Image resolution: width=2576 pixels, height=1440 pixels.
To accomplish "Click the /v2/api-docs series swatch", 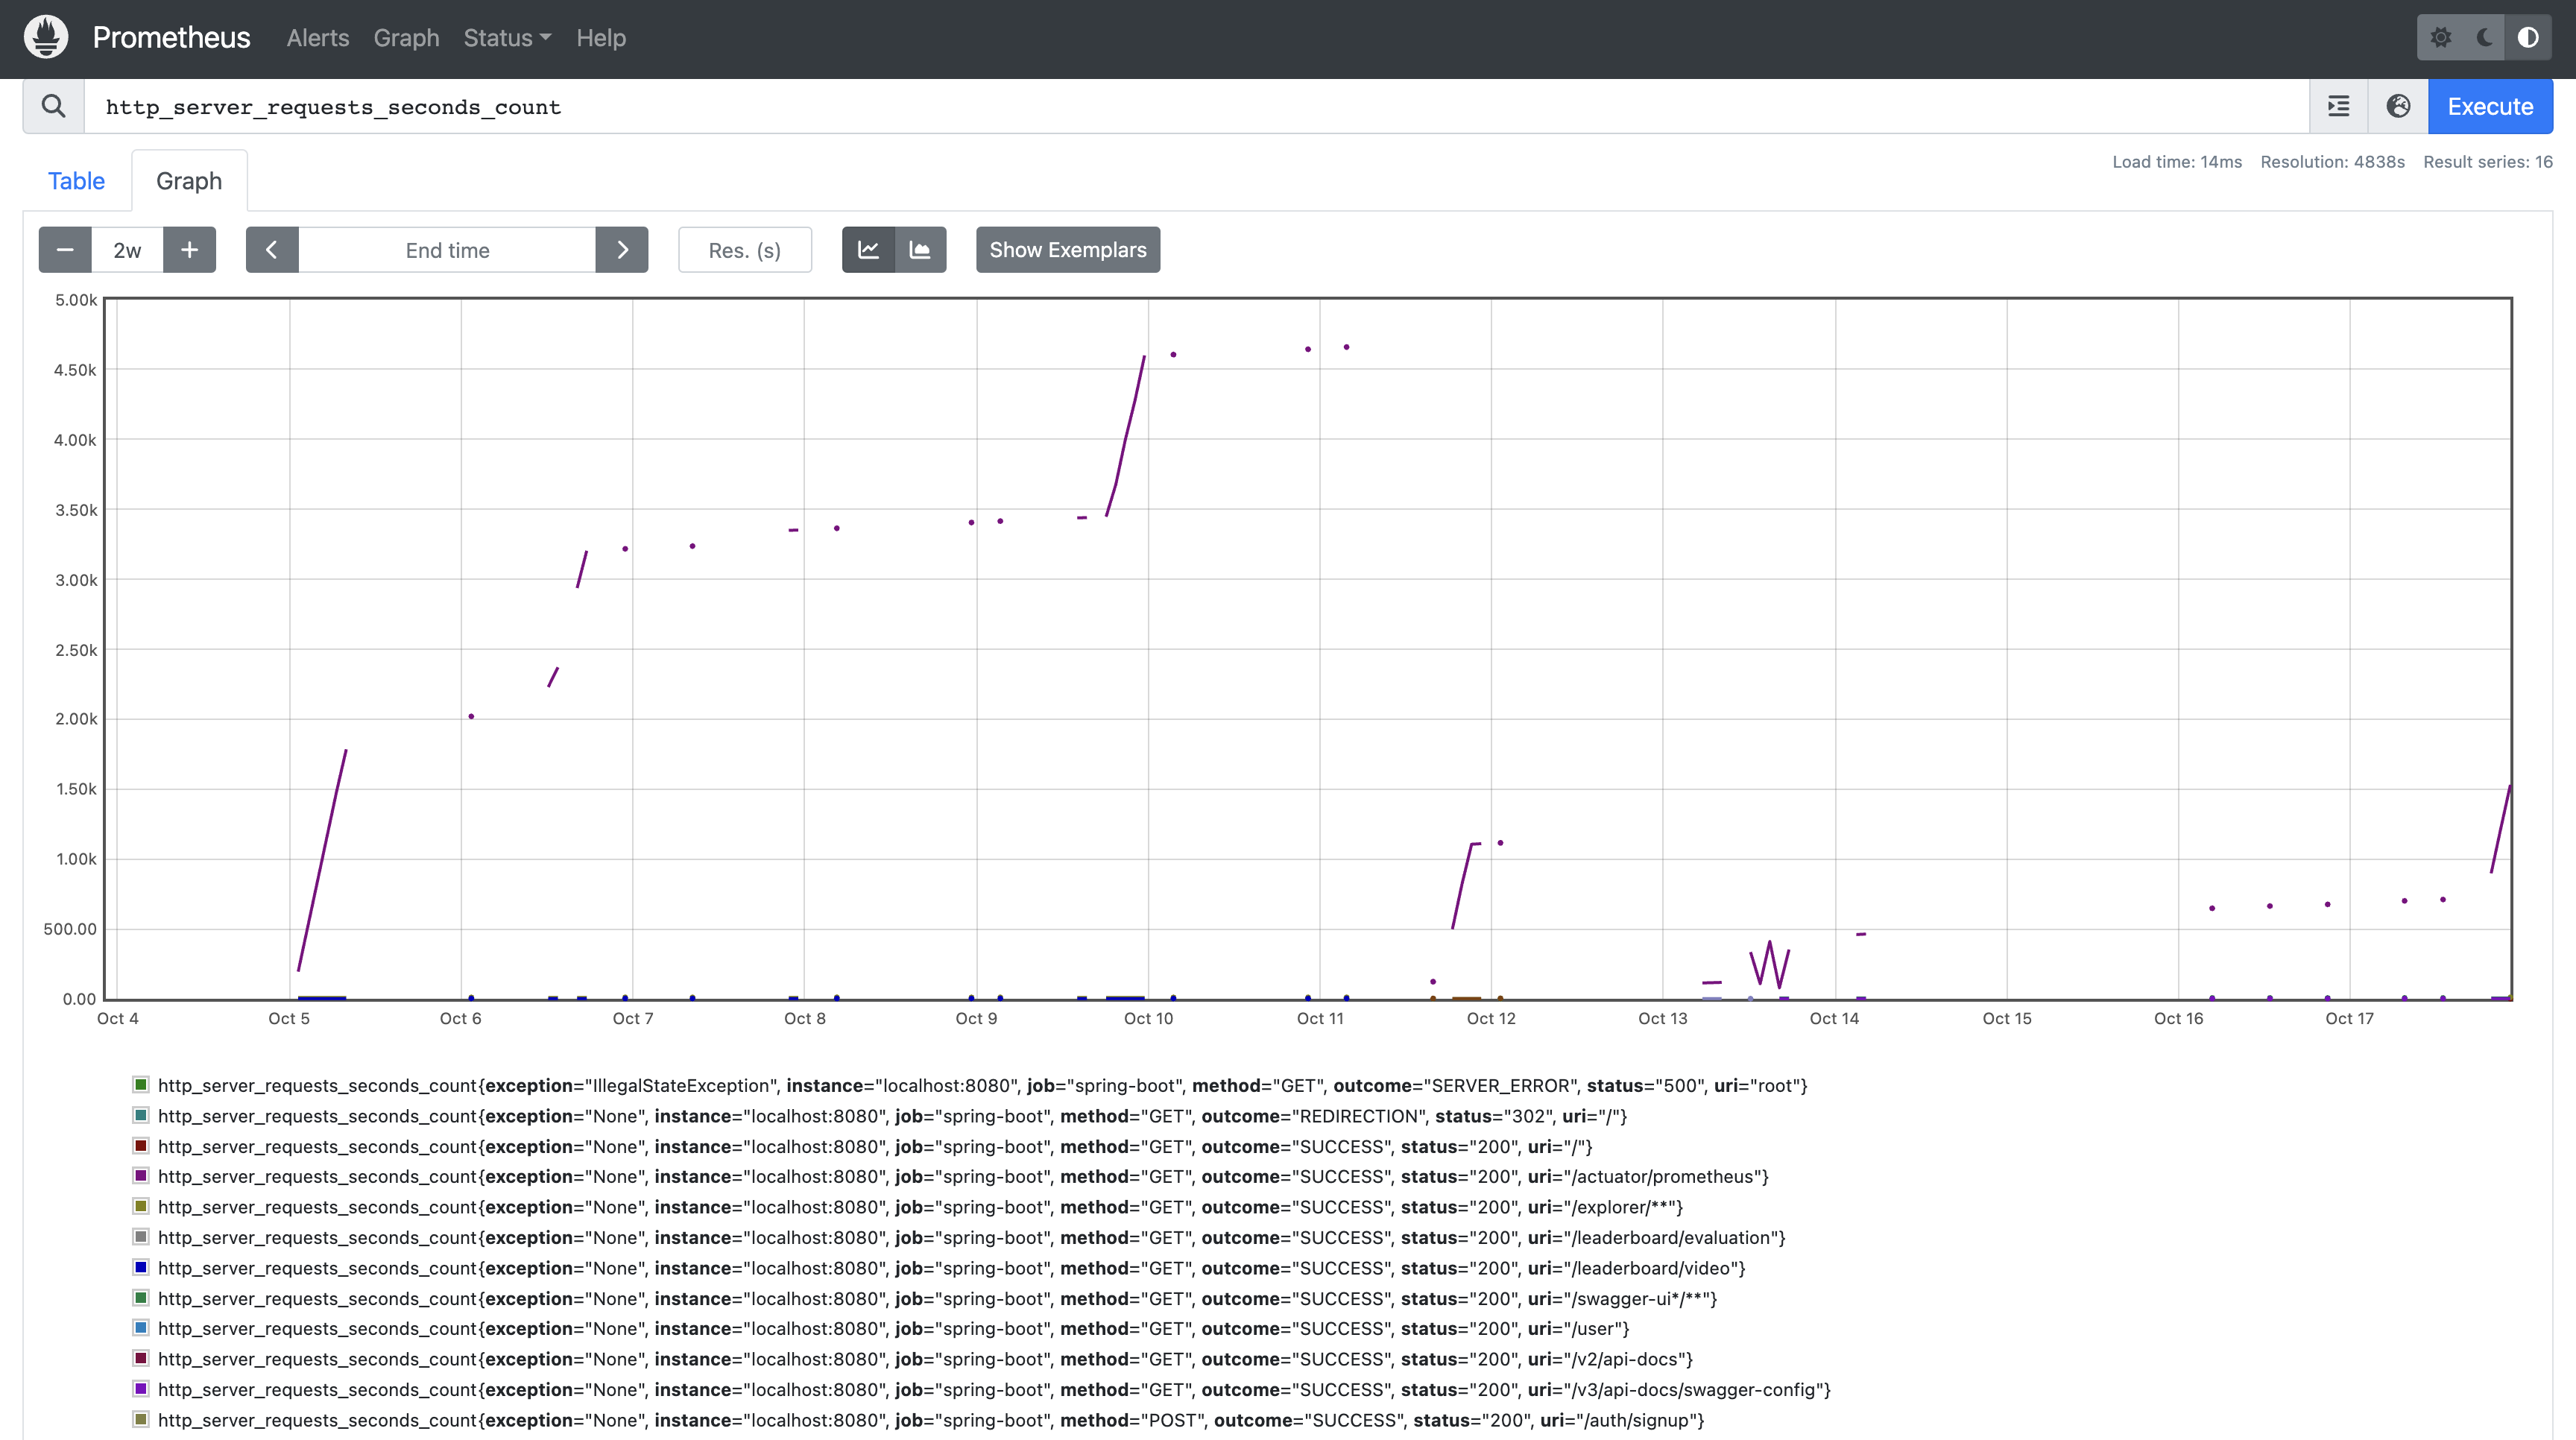I will [141, 1358].
